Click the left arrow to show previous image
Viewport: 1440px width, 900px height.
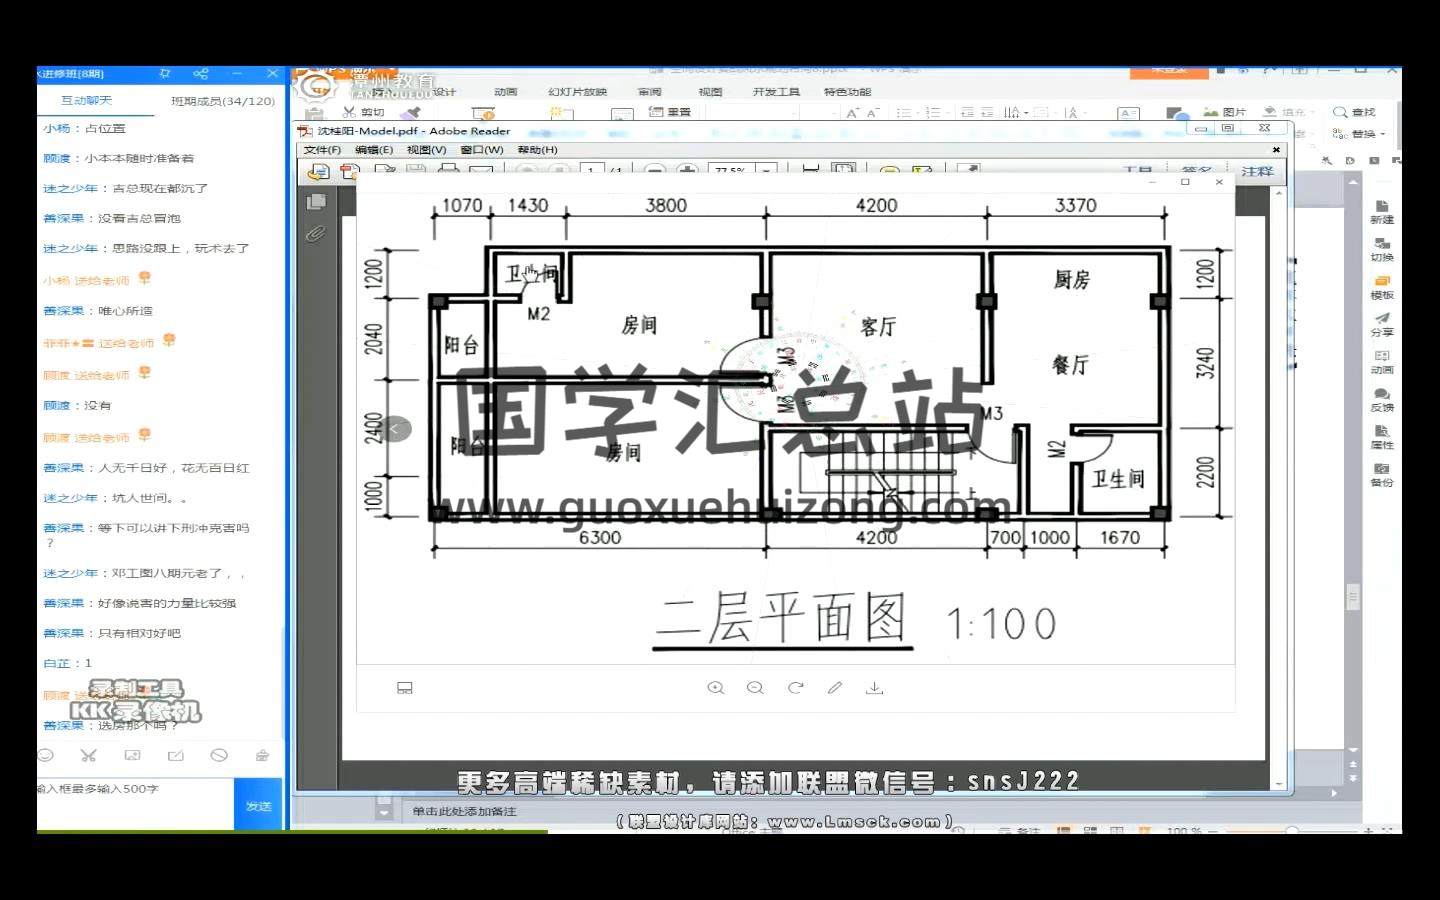tap(393, 429)
